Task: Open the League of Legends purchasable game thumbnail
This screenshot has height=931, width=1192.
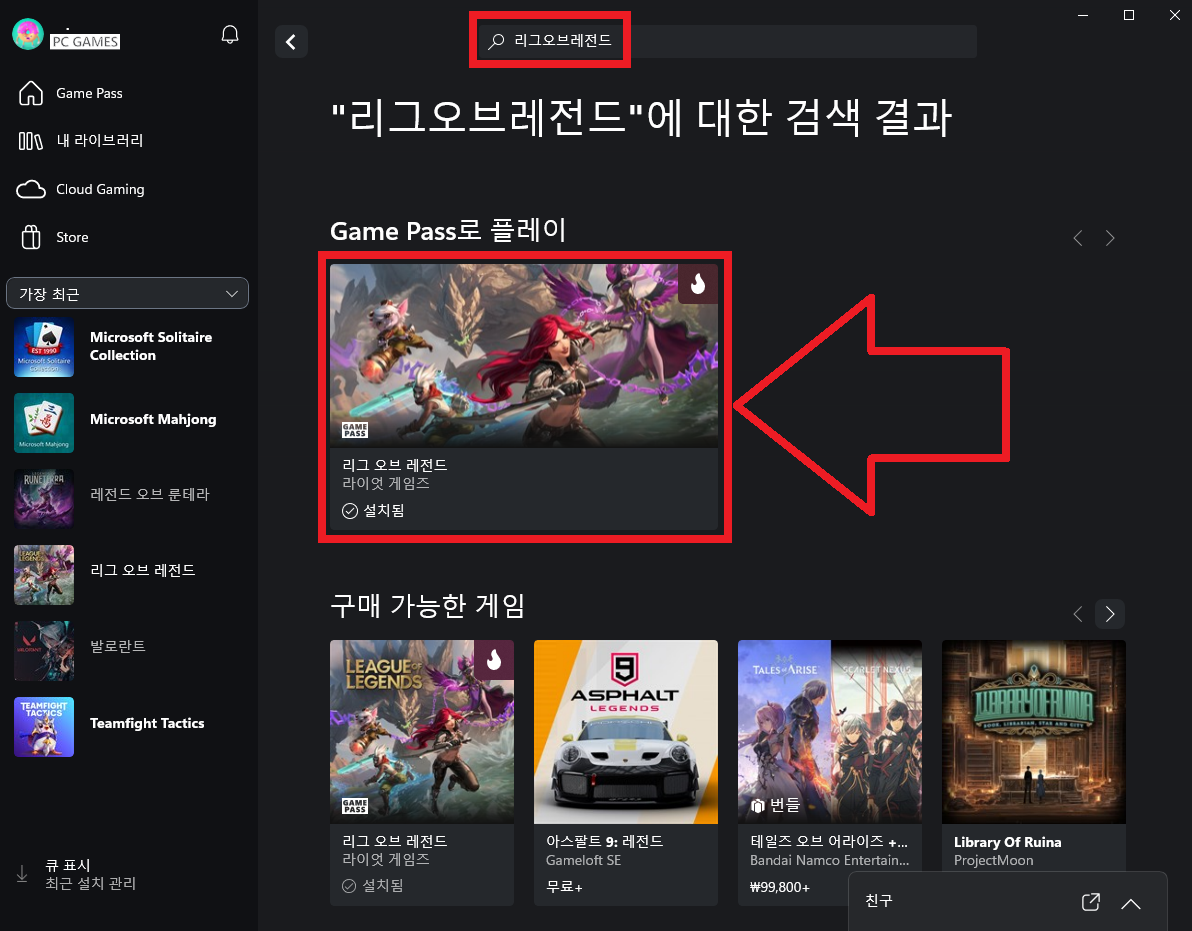Action: coord(422,731)
